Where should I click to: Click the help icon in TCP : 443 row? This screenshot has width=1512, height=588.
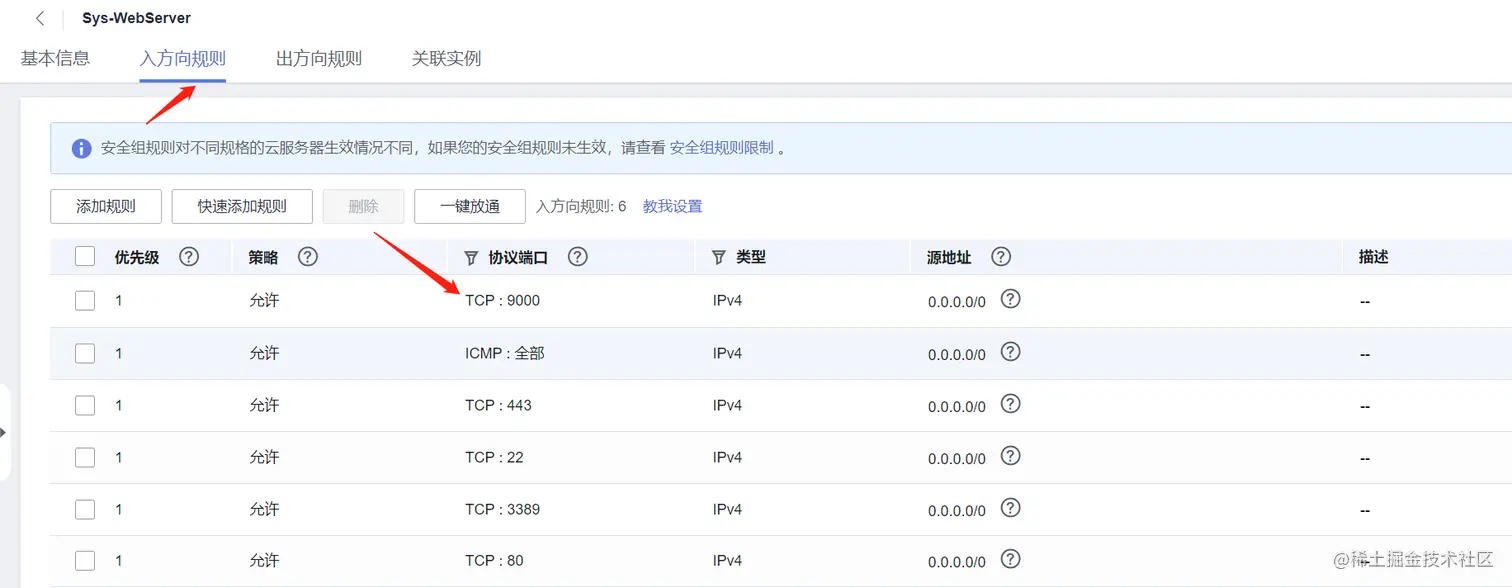click(x=1011, y=403)
